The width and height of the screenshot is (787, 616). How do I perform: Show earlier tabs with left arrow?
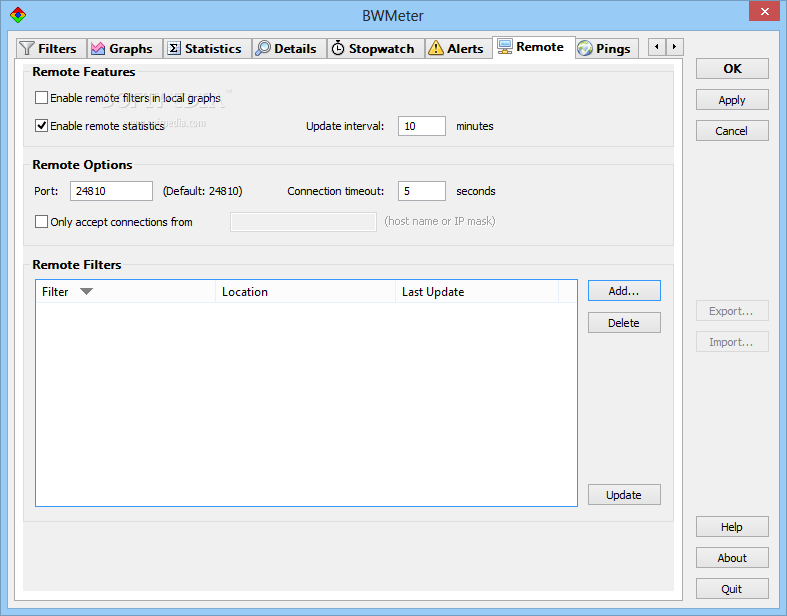tap(657, 47)
